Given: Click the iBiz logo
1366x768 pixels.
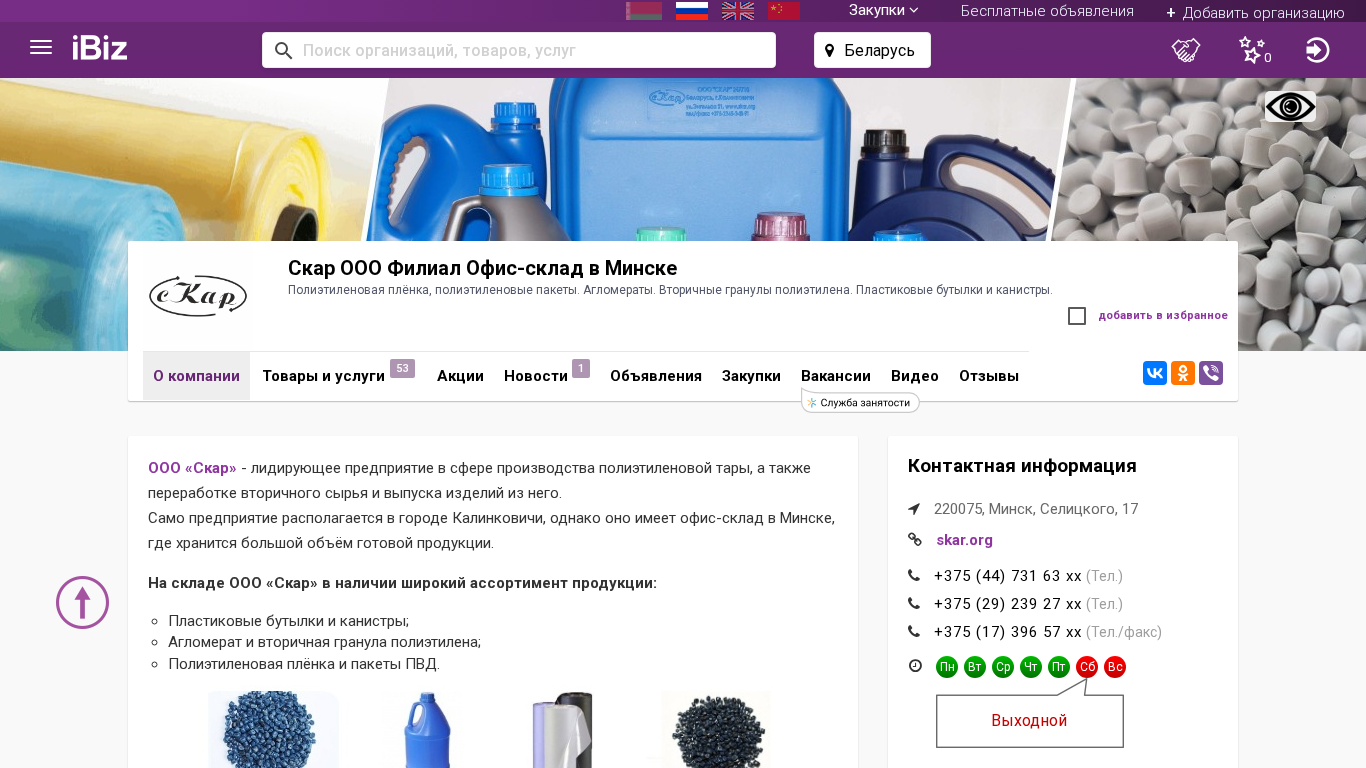Looking at the screenshot, I should point(100,48).
